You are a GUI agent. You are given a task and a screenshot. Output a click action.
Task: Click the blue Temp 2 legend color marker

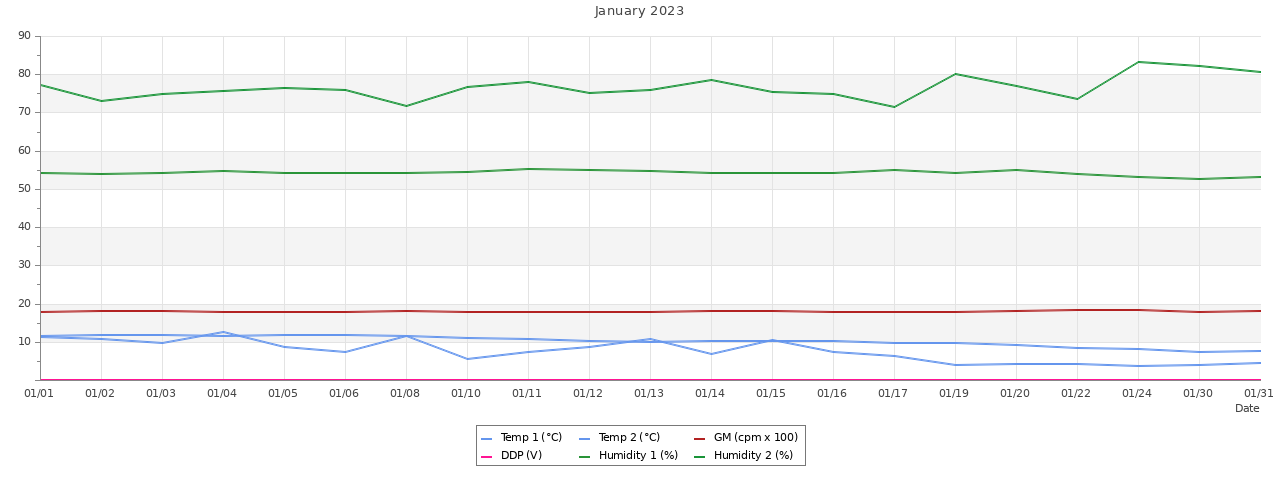585,439
